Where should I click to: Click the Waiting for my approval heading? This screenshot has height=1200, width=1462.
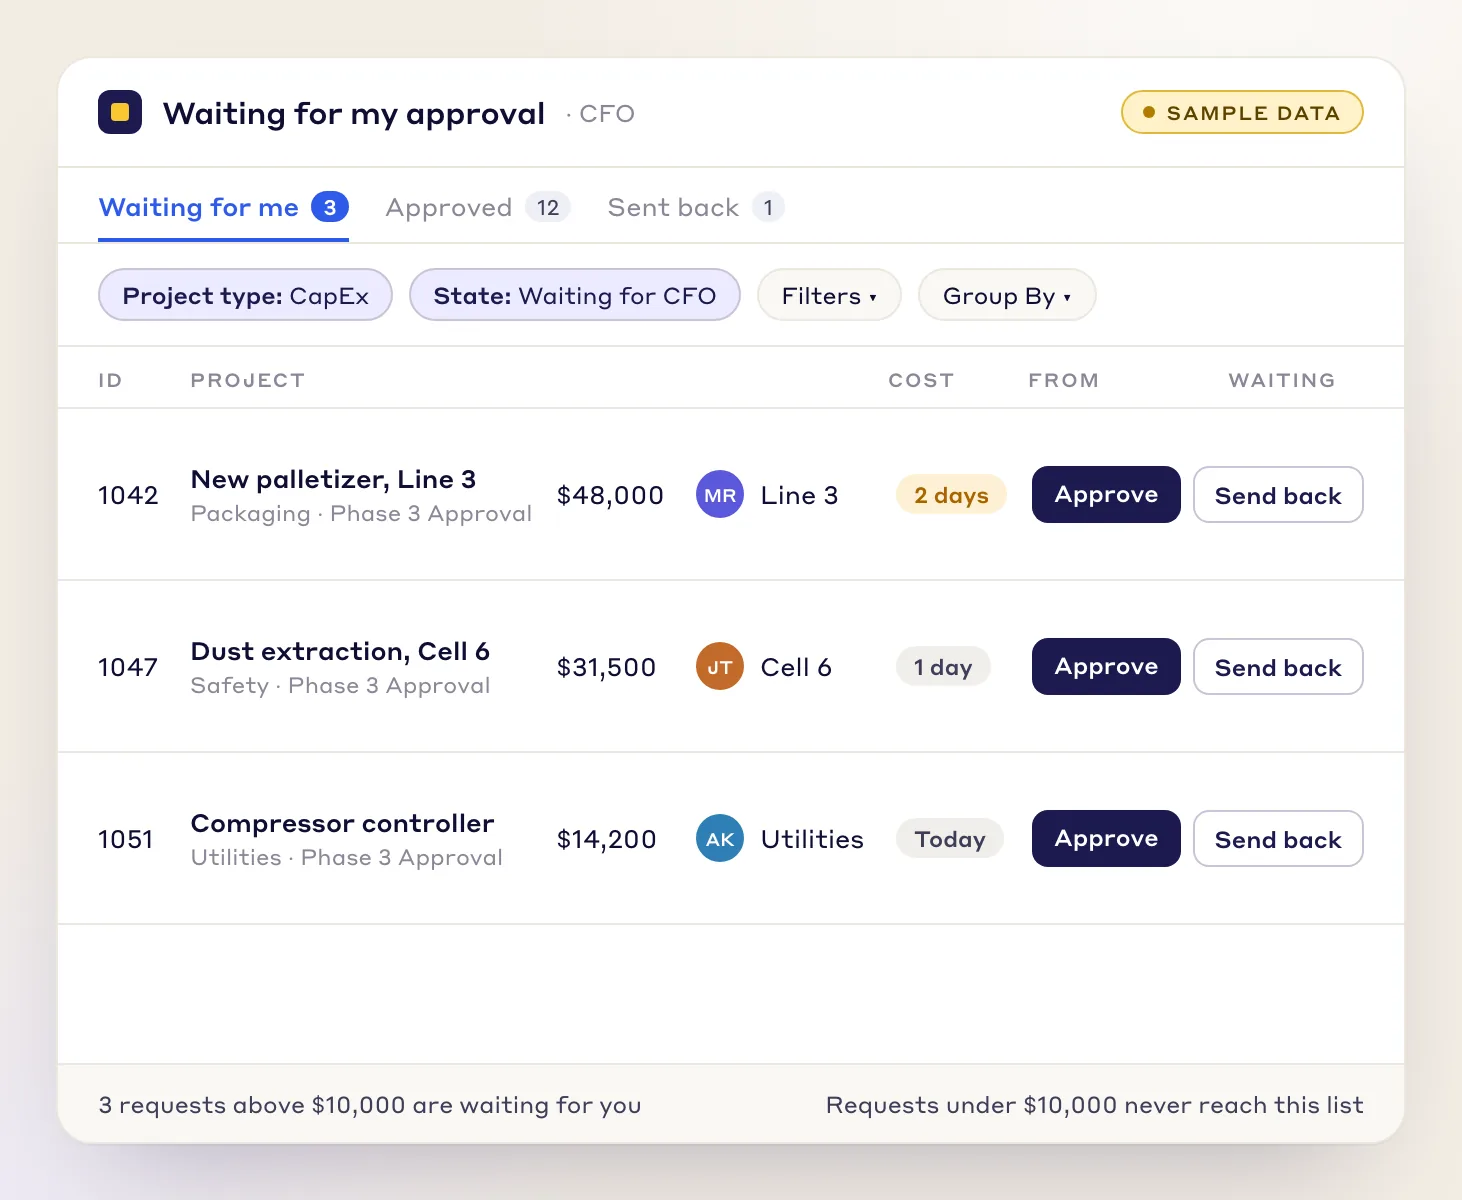(354, 113)
